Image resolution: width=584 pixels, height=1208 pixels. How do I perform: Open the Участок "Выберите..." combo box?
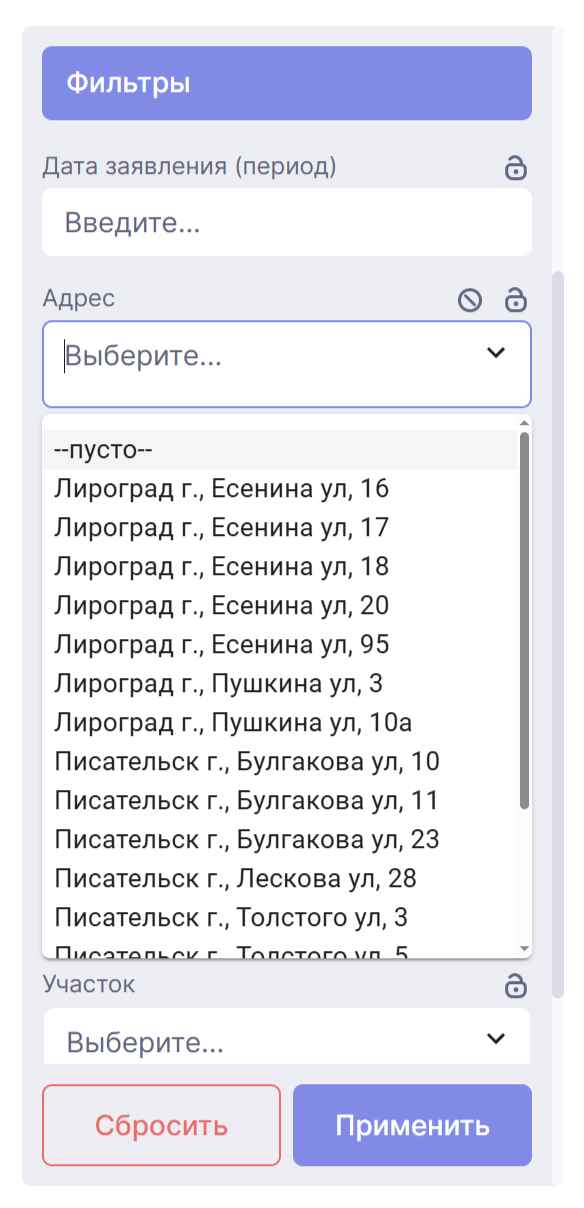[x=285, y=1041]
